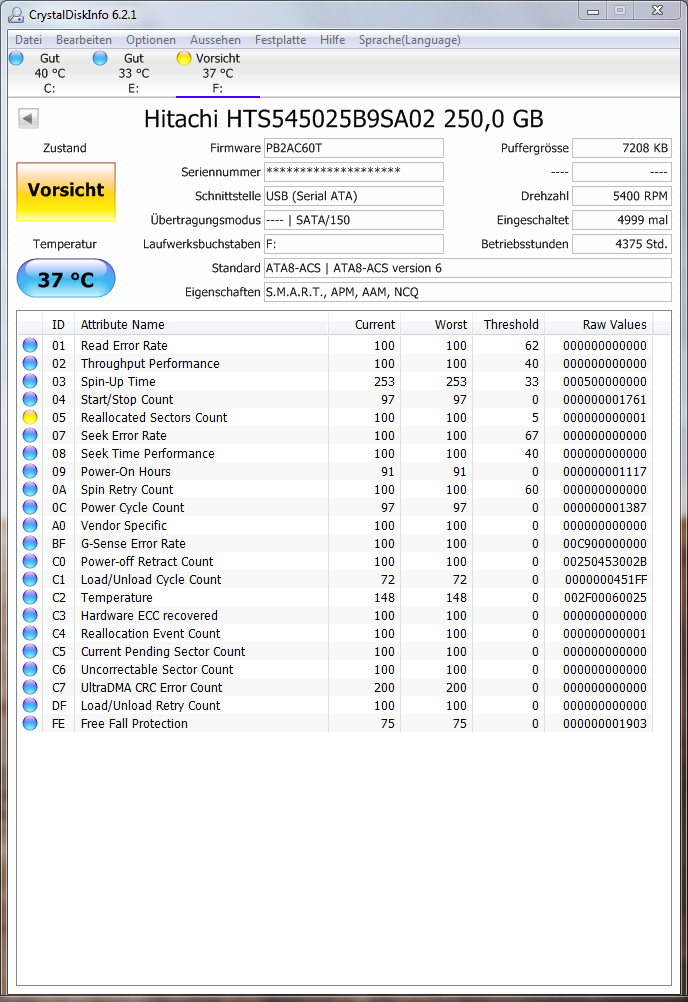Image resolution: width=688 pixels, height=1002 pixels.
Task: Click the blue icon of Load/Unload Cycle Count
Action: click(30, 579)
